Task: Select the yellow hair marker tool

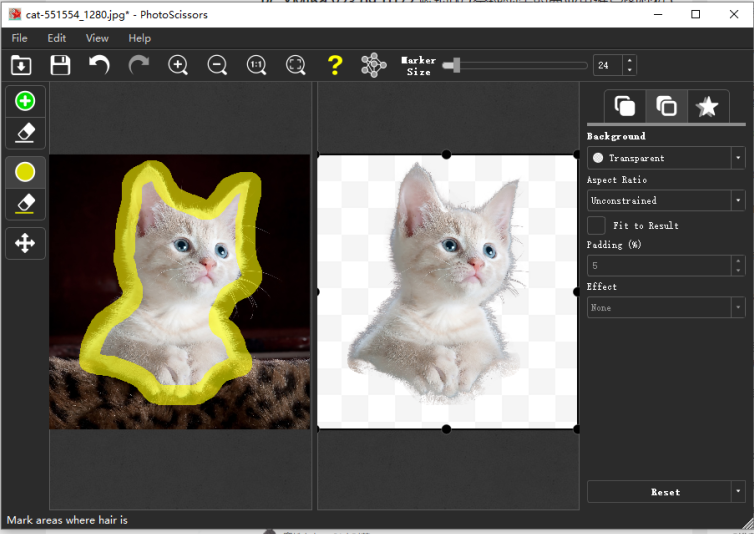Action: click(25, 172)
